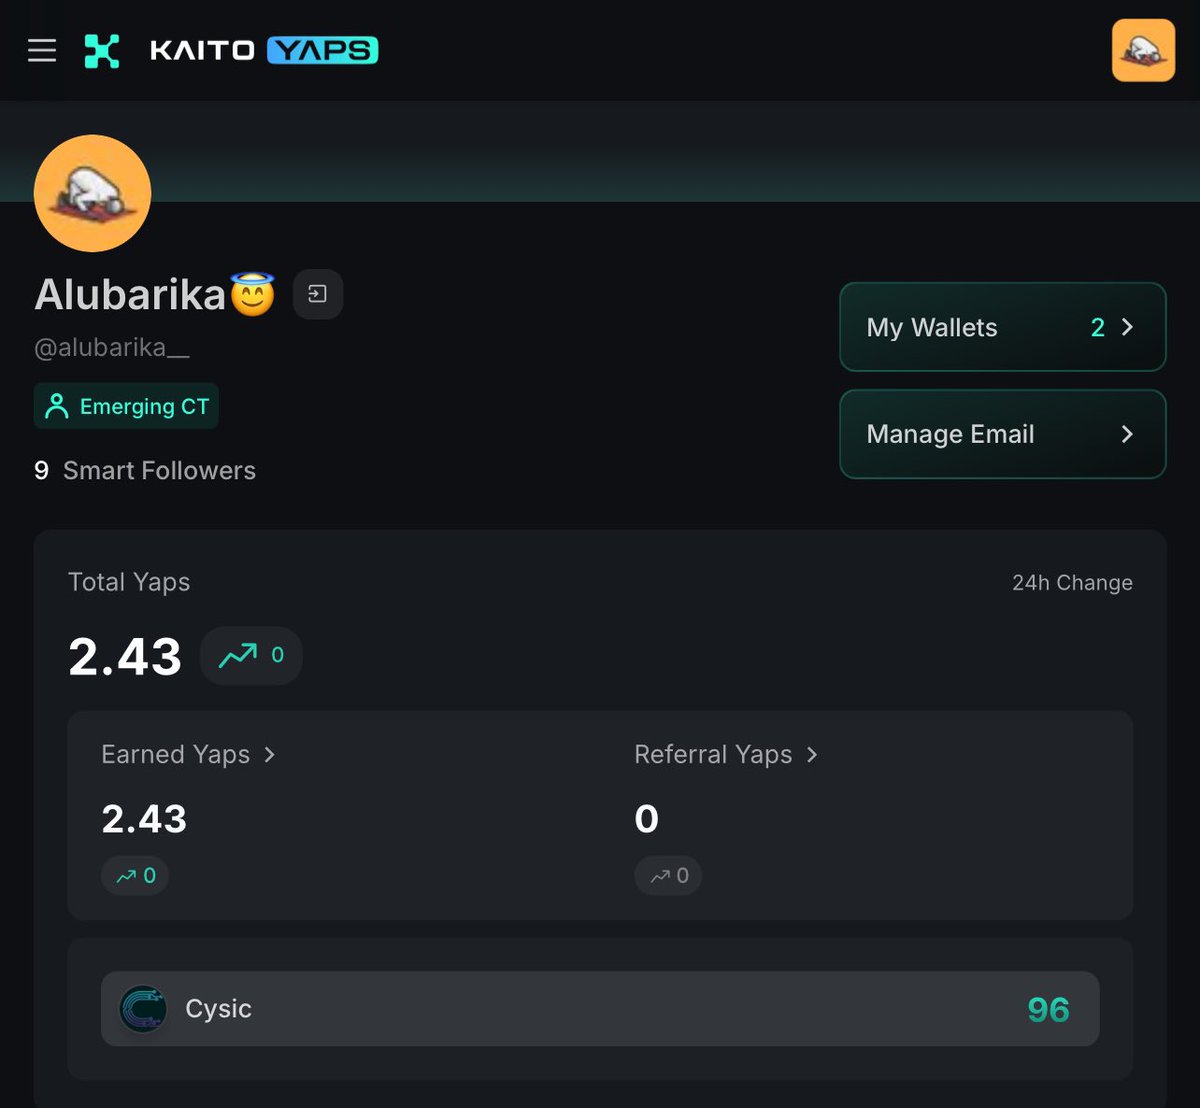1200x1108 pixels.
Task: Click the Earned Yaps trend pill showing 0
Action: coord(135,876)
